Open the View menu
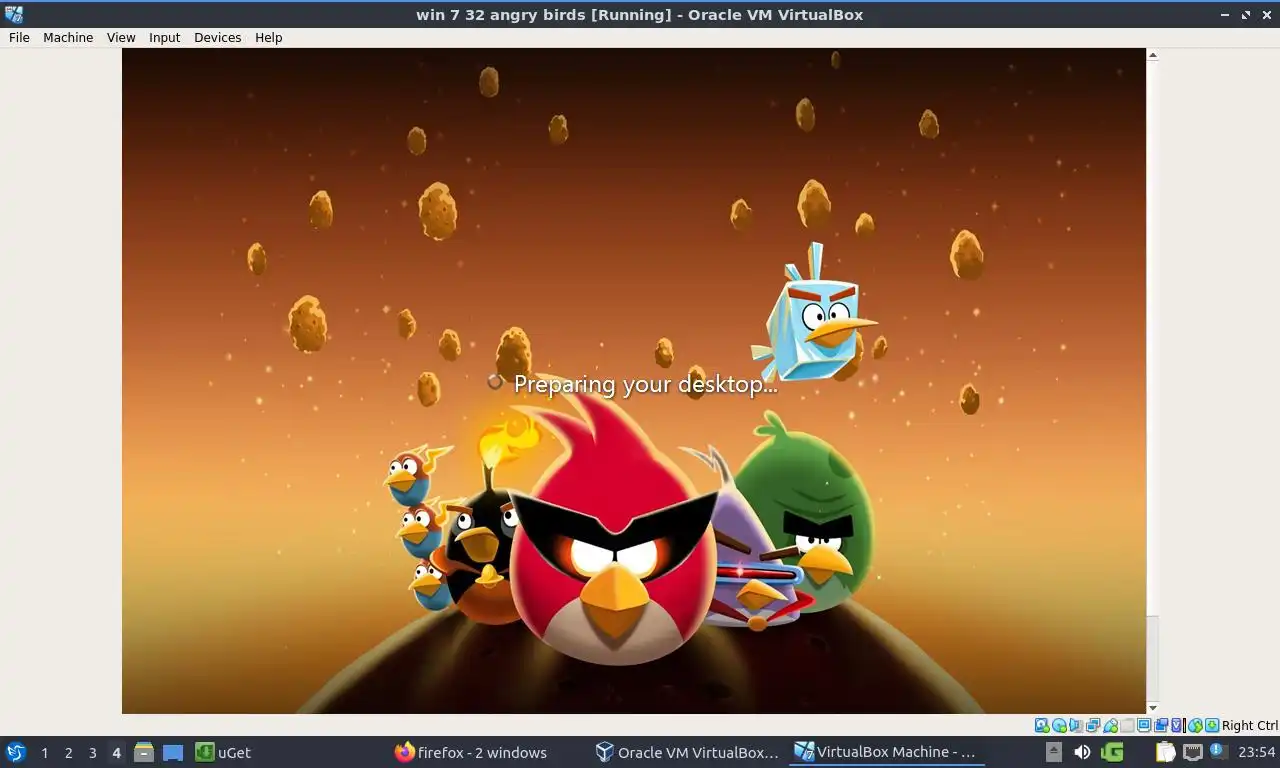The width and height of the screenshot is (1280, 768). coord(121,37)
